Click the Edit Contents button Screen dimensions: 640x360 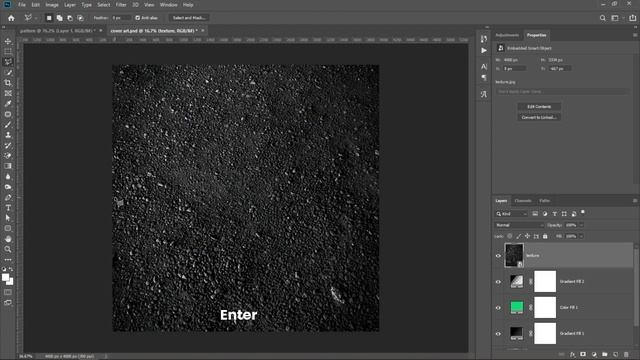539,107
